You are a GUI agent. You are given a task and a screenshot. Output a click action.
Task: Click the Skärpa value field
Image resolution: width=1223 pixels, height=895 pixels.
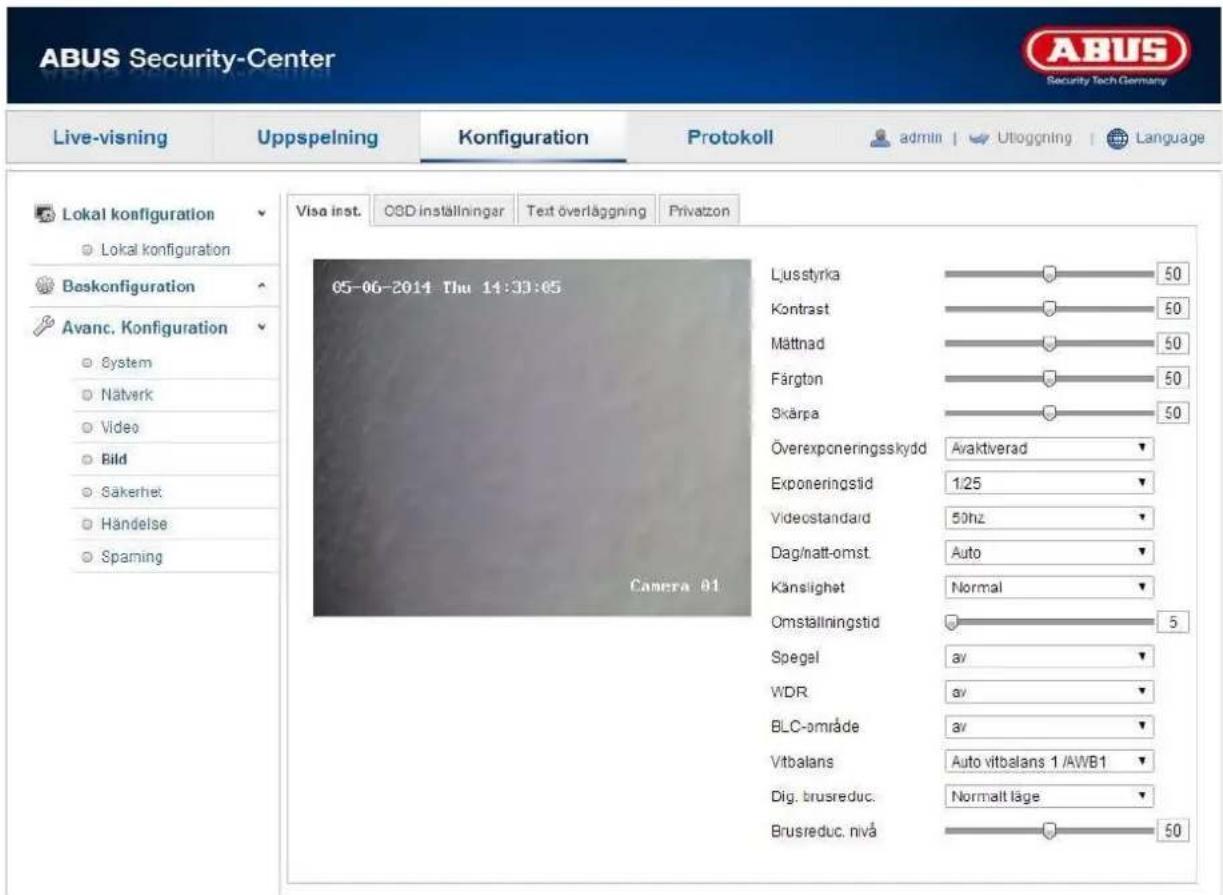[1172, 413]
